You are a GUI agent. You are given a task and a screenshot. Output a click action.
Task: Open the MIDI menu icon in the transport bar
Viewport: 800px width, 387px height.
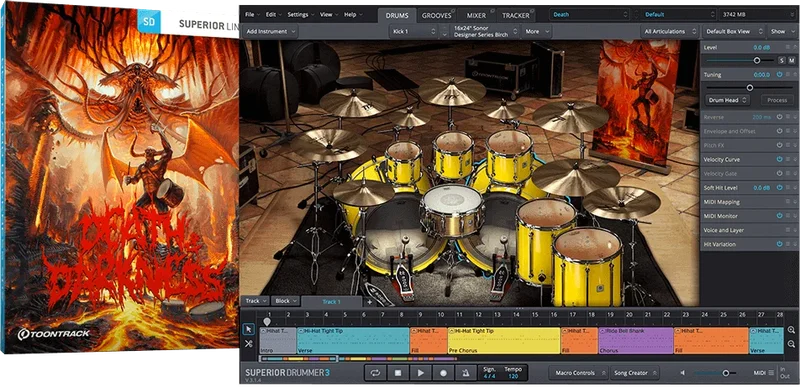tap(770, 373)
